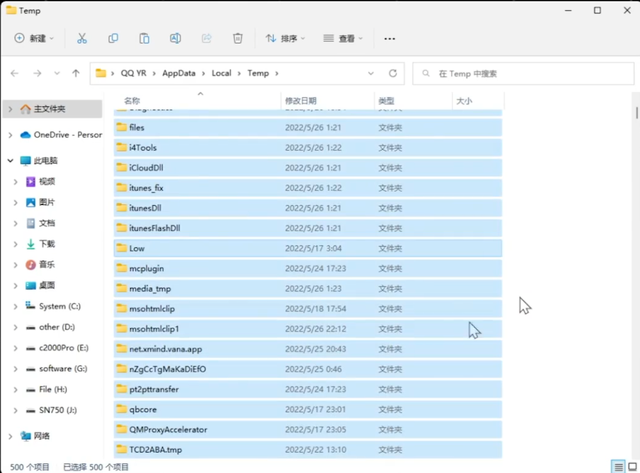Image resolution: width=640 pixels, height=473 pixels.
Task: Click the Rename icon in toolbar
Action: coord(175,39)
